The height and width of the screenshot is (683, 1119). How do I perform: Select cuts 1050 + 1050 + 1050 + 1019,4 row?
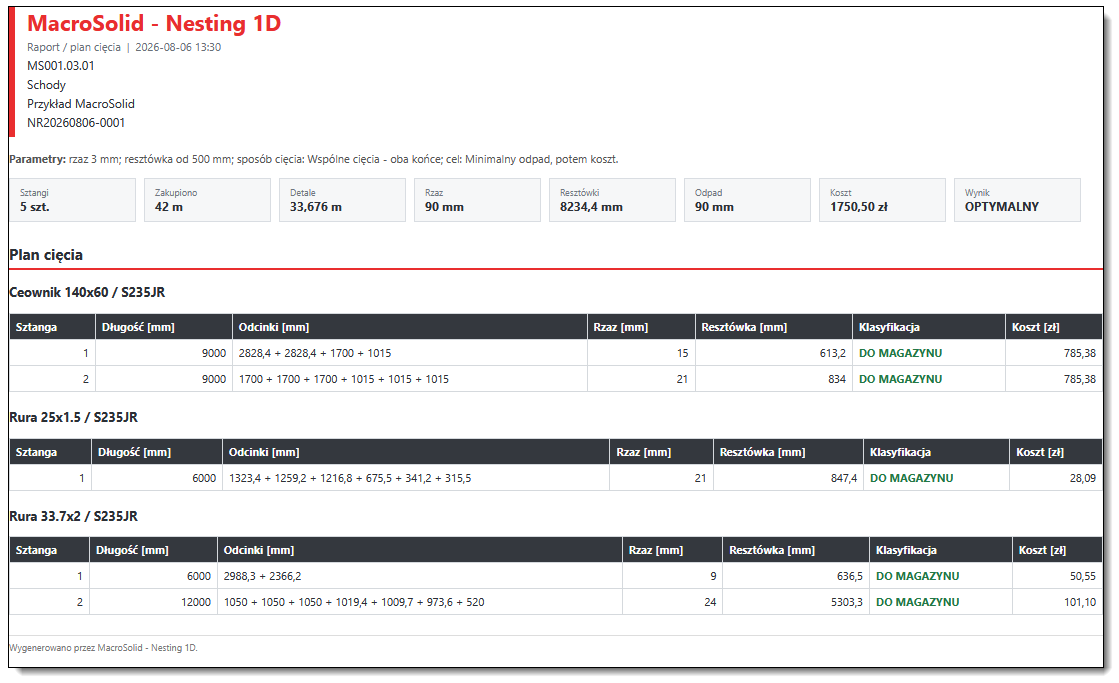354,602
